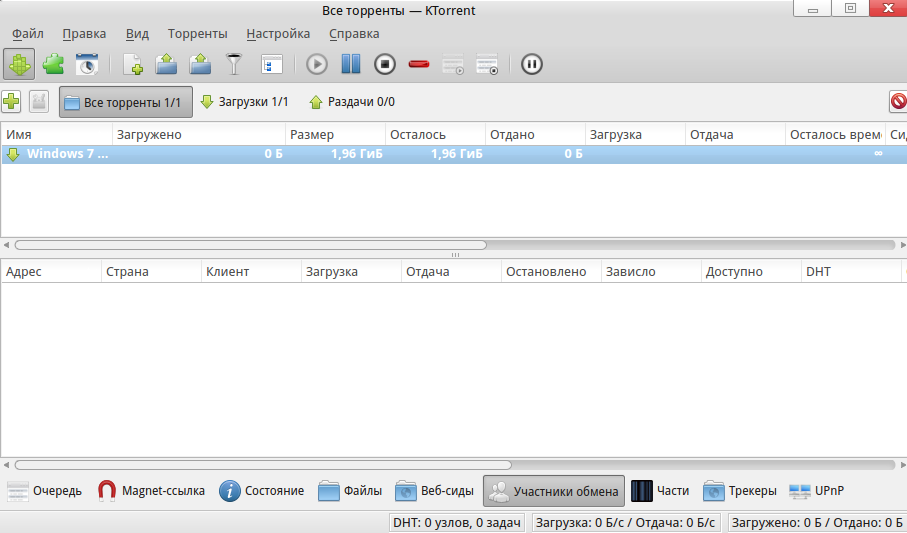
Task: Switch to Загрузки 1/1 tab
Action: click(244, 102)
